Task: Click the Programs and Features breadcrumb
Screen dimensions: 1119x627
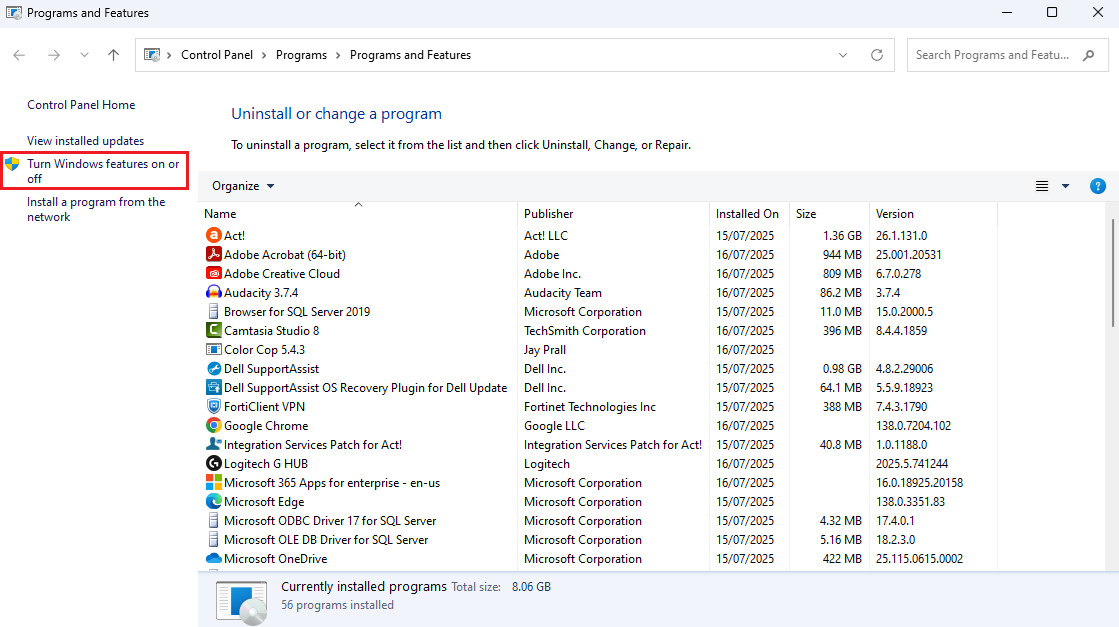Action: coord(410,55)
